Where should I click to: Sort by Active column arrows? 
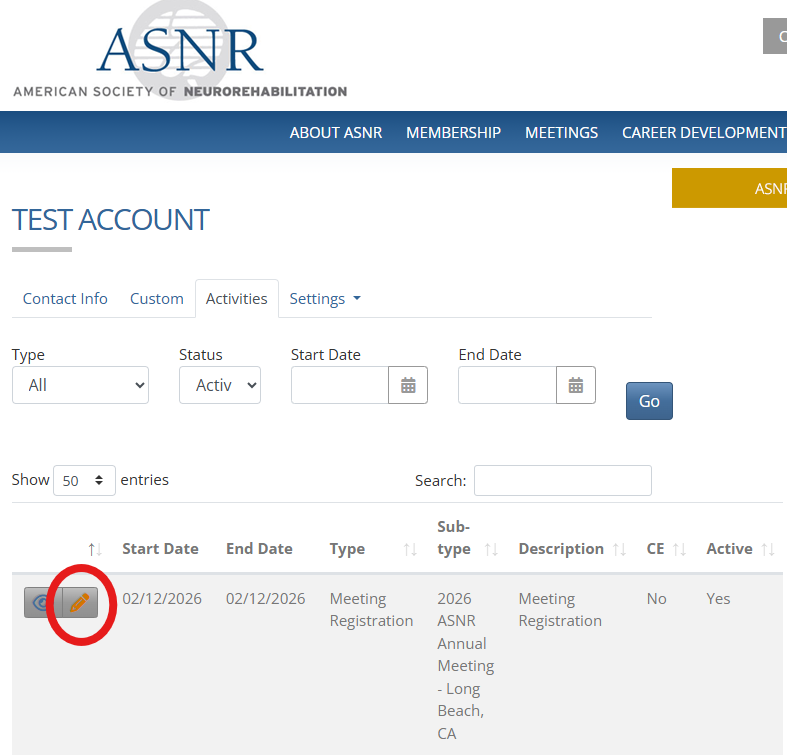768,549
